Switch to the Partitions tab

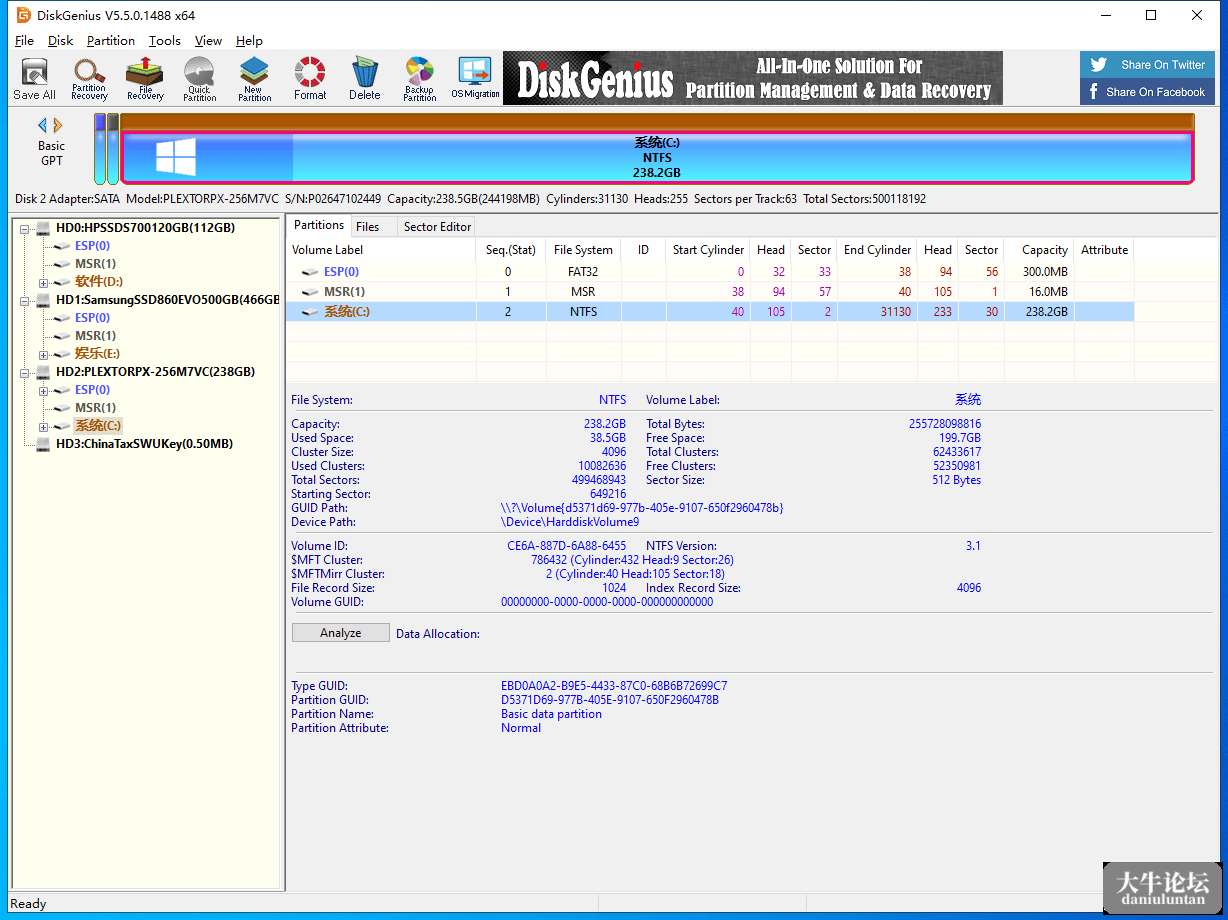coord(319,225)
